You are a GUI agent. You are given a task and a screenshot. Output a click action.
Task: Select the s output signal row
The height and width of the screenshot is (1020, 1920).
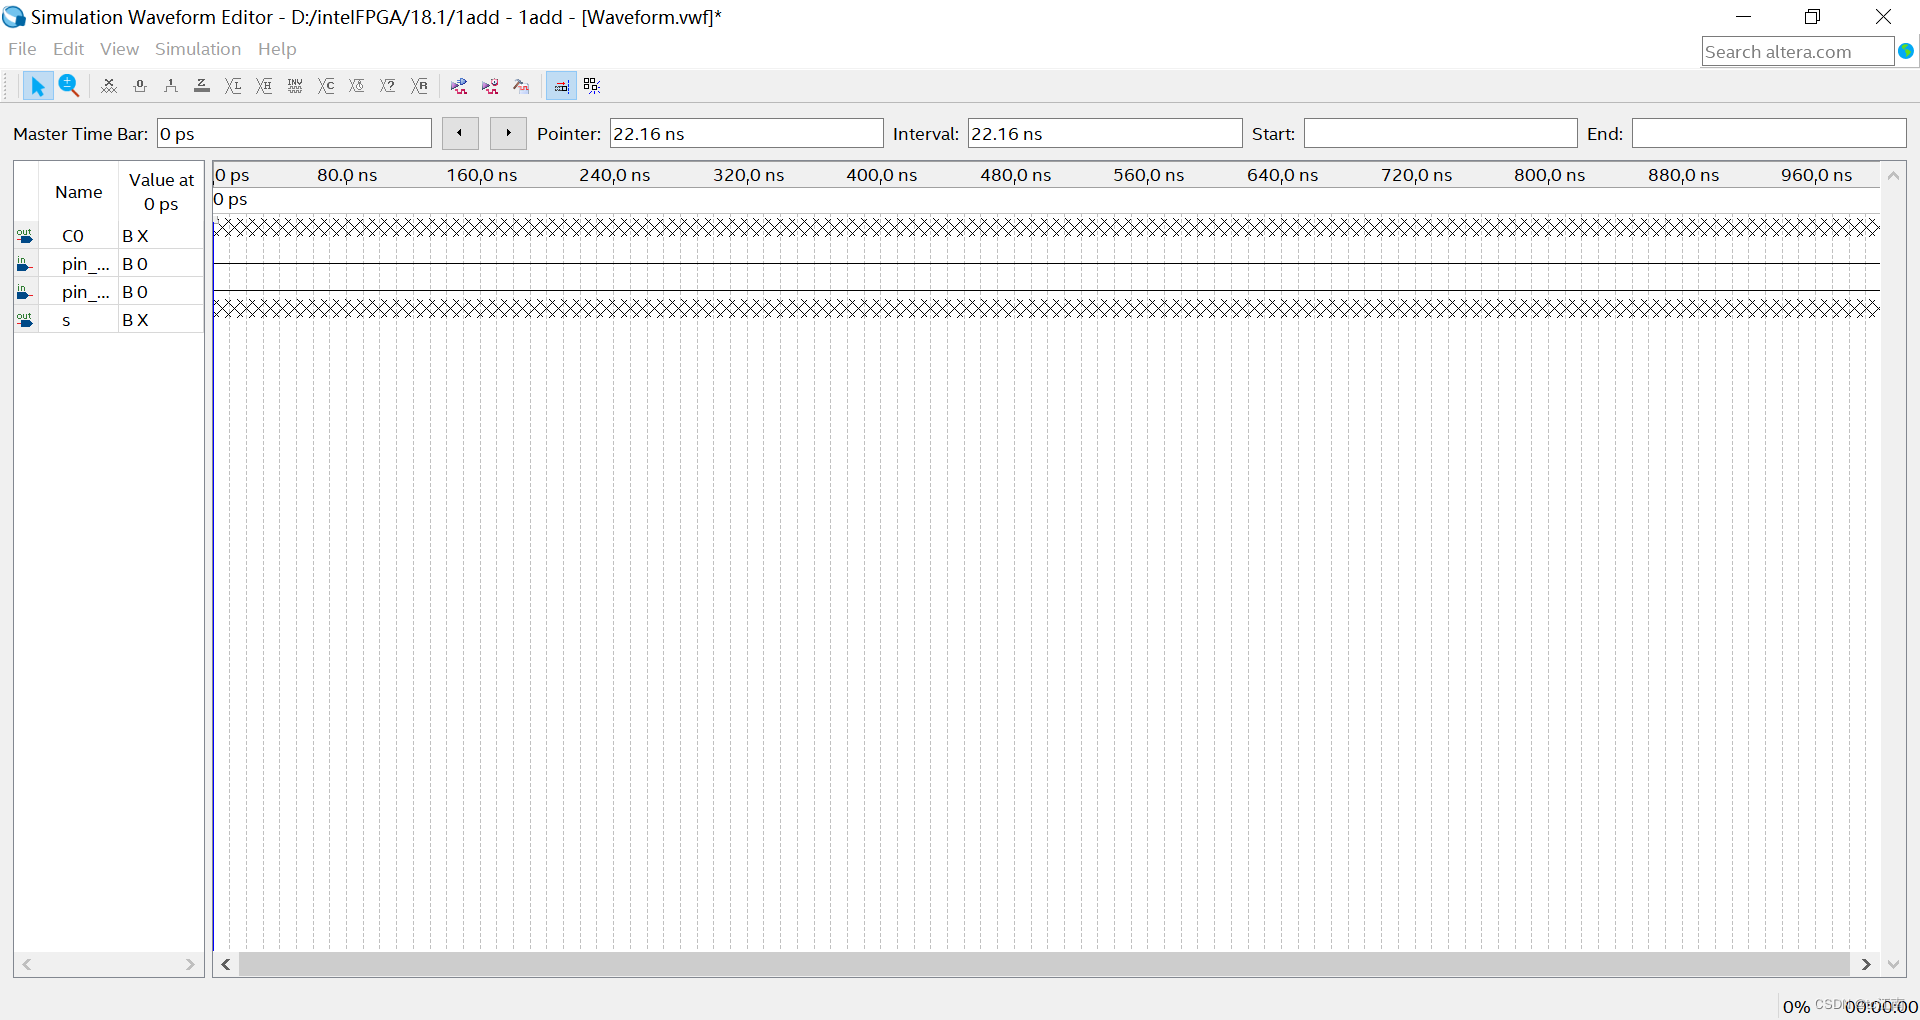[109, 320]
